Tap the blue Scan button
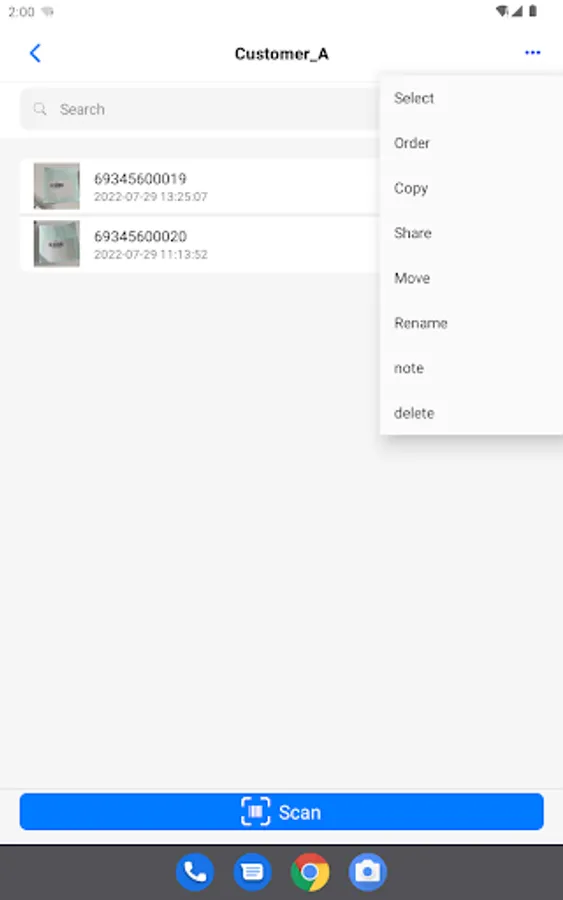Screen dimensions: 563x900 281,812
